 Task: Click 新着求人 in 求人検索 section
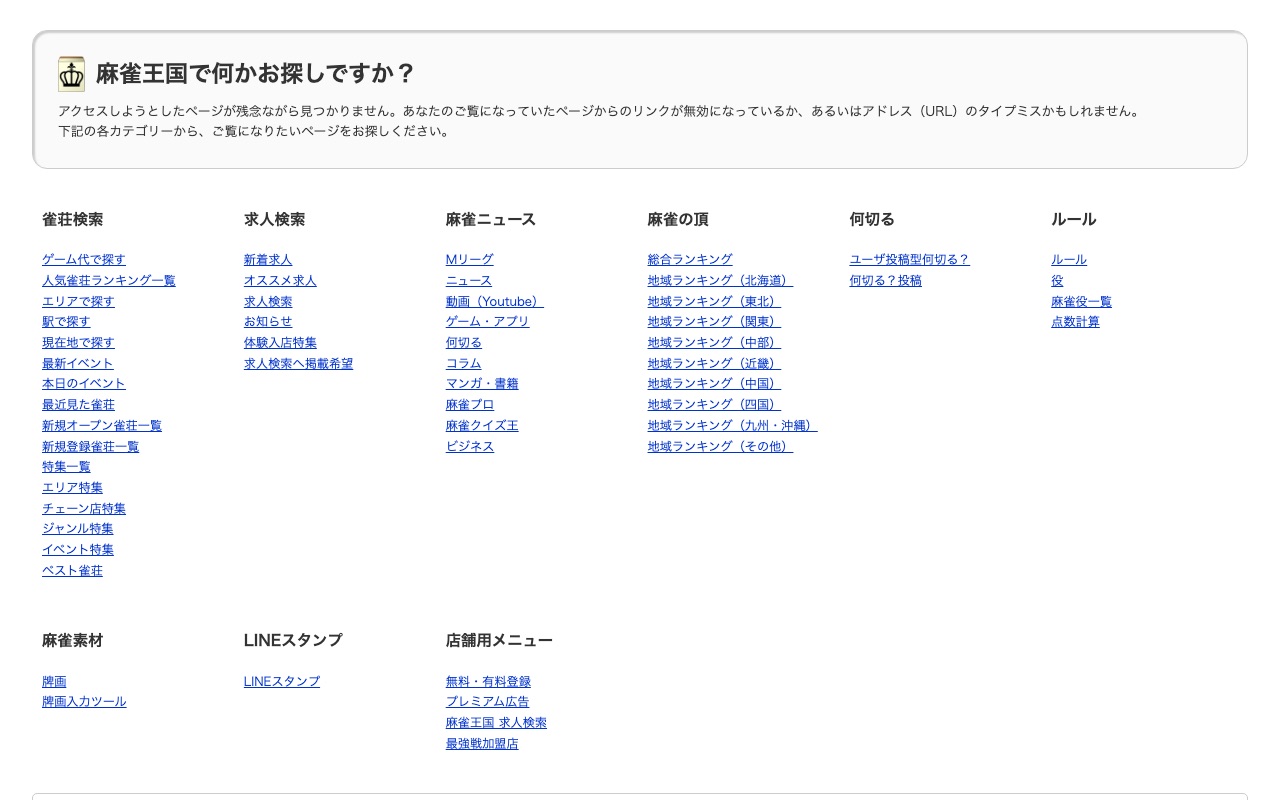(x=267, y=259)
